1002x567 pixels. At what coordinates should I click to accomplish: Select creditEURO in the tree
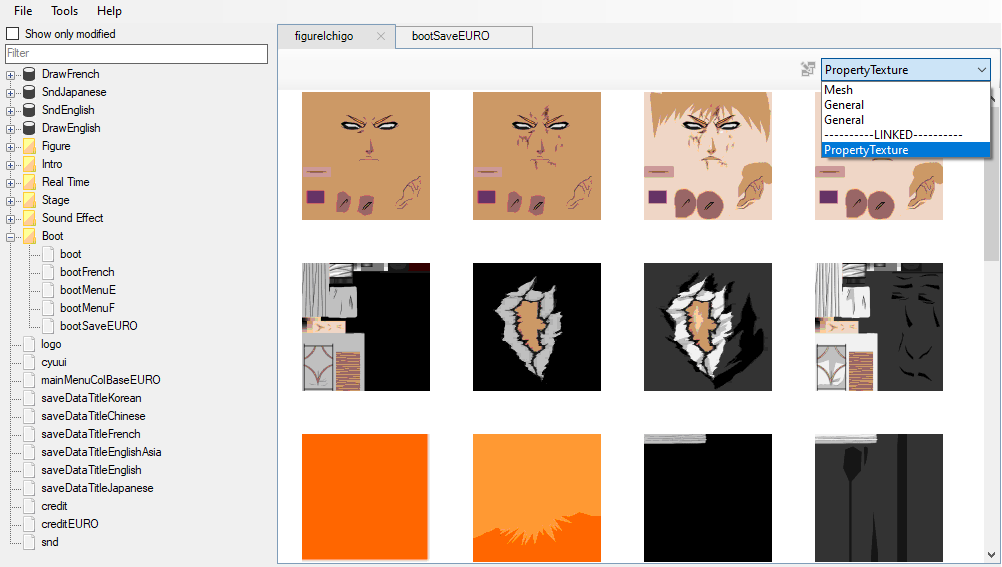tap(70, 524)
